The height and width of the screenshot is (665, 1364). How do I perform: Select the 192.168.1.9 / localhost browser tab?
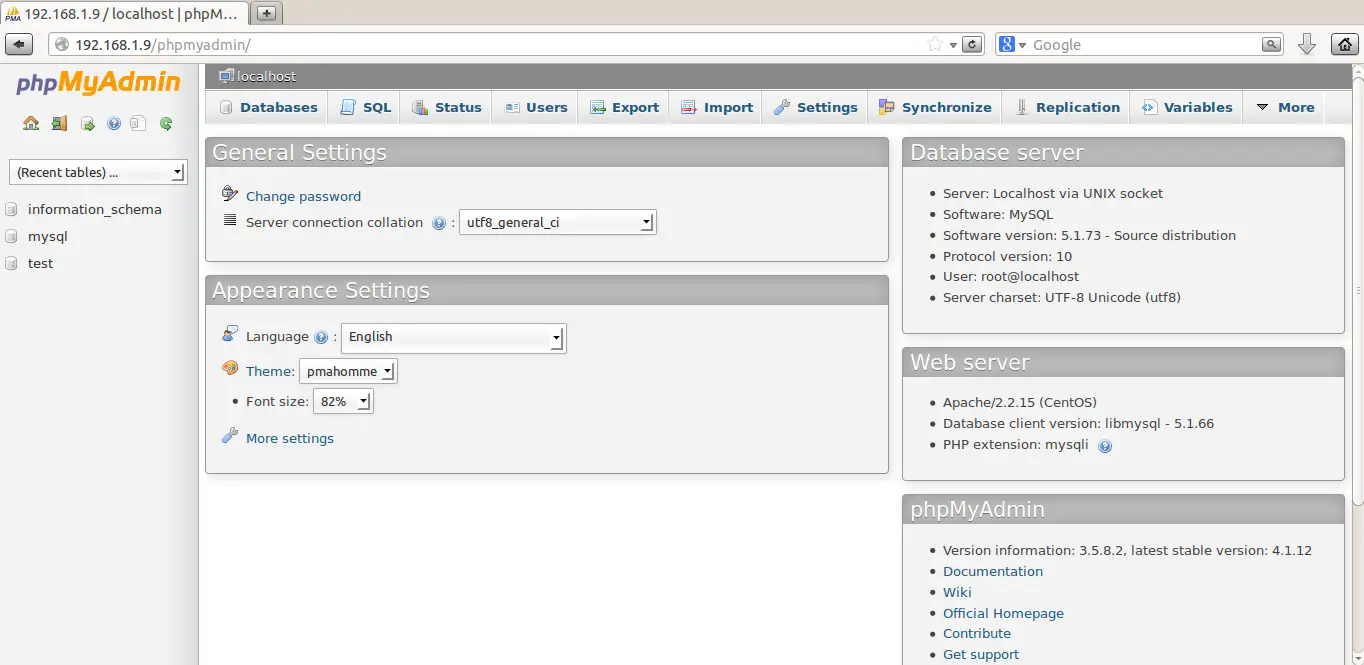click(x=125, y=14)
